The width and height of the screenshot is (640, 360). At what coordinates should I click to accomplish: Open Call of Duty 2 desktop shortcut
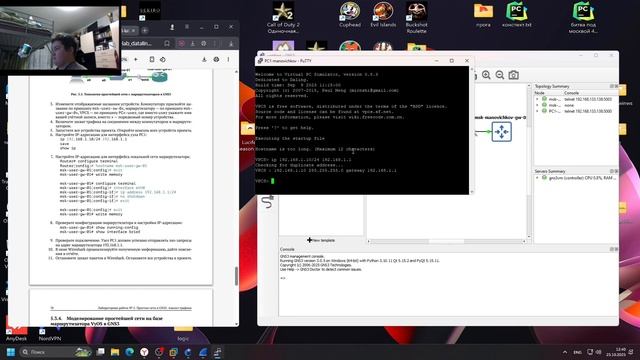[283, 17]
